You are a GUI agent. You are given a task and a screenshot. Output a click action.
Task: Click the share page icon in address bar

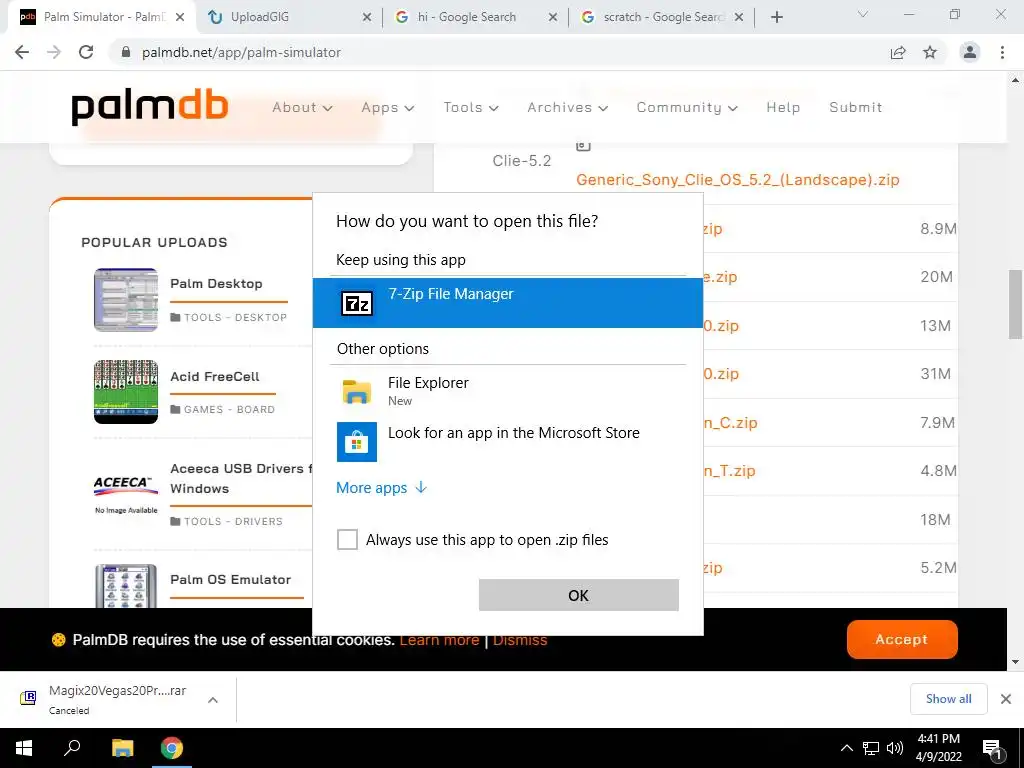(898, 52)
